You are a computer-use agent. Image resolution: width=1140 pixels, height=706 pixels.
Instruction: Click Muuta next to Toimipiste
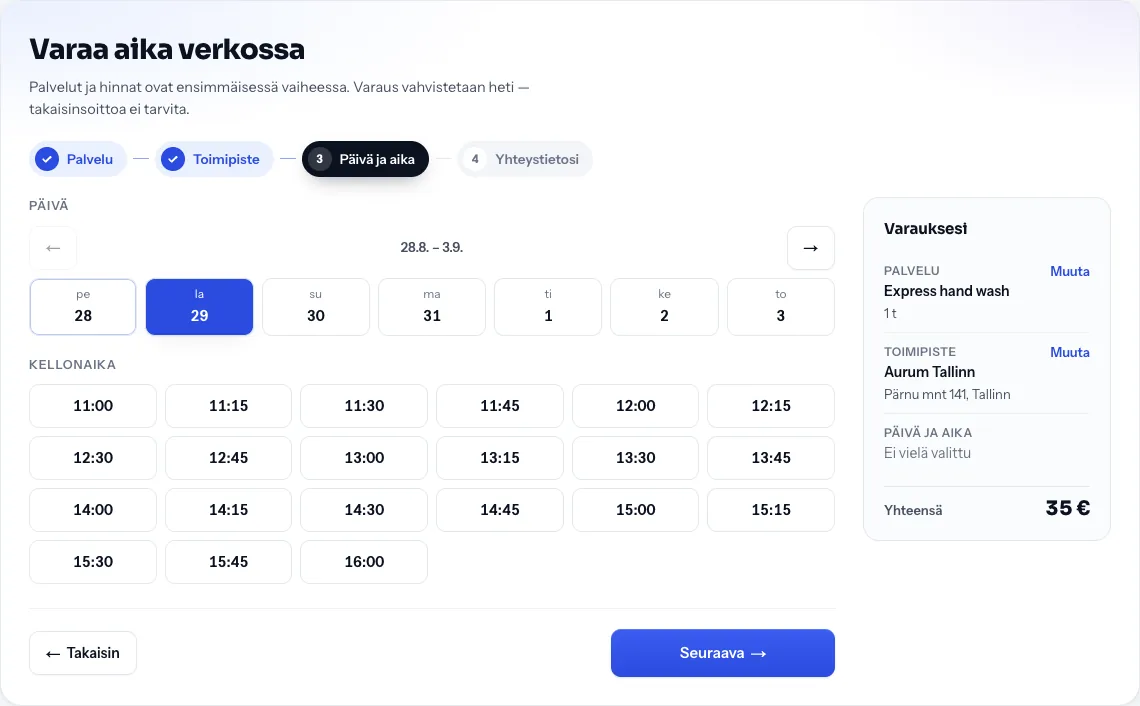coord(1069,352)
